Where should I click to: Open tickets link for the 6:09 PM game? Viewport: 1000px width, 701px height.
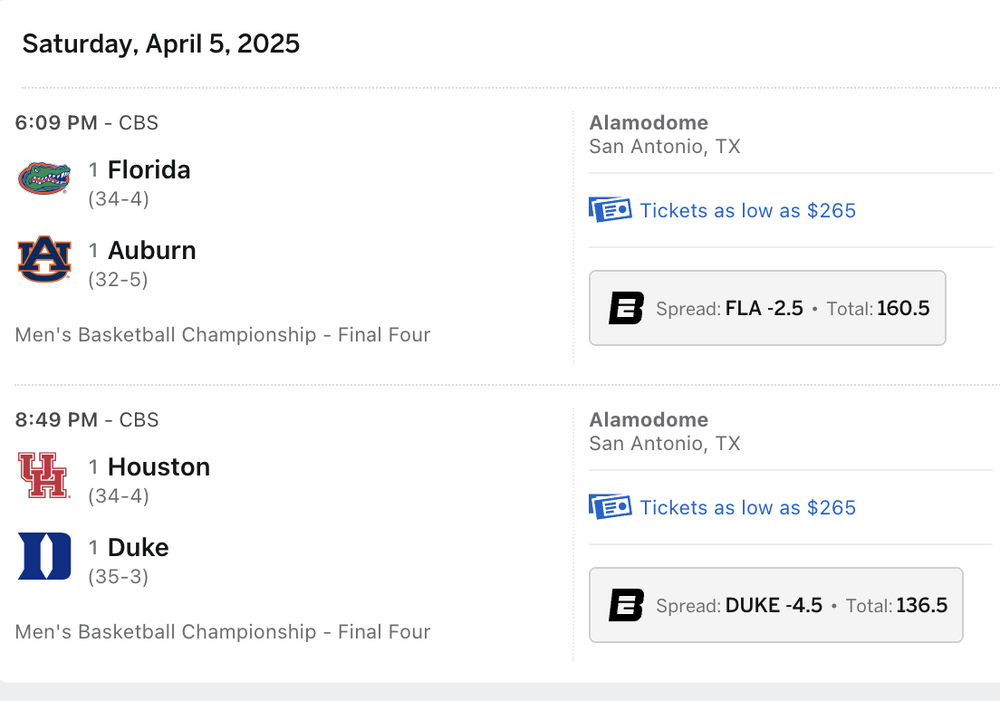748,210
